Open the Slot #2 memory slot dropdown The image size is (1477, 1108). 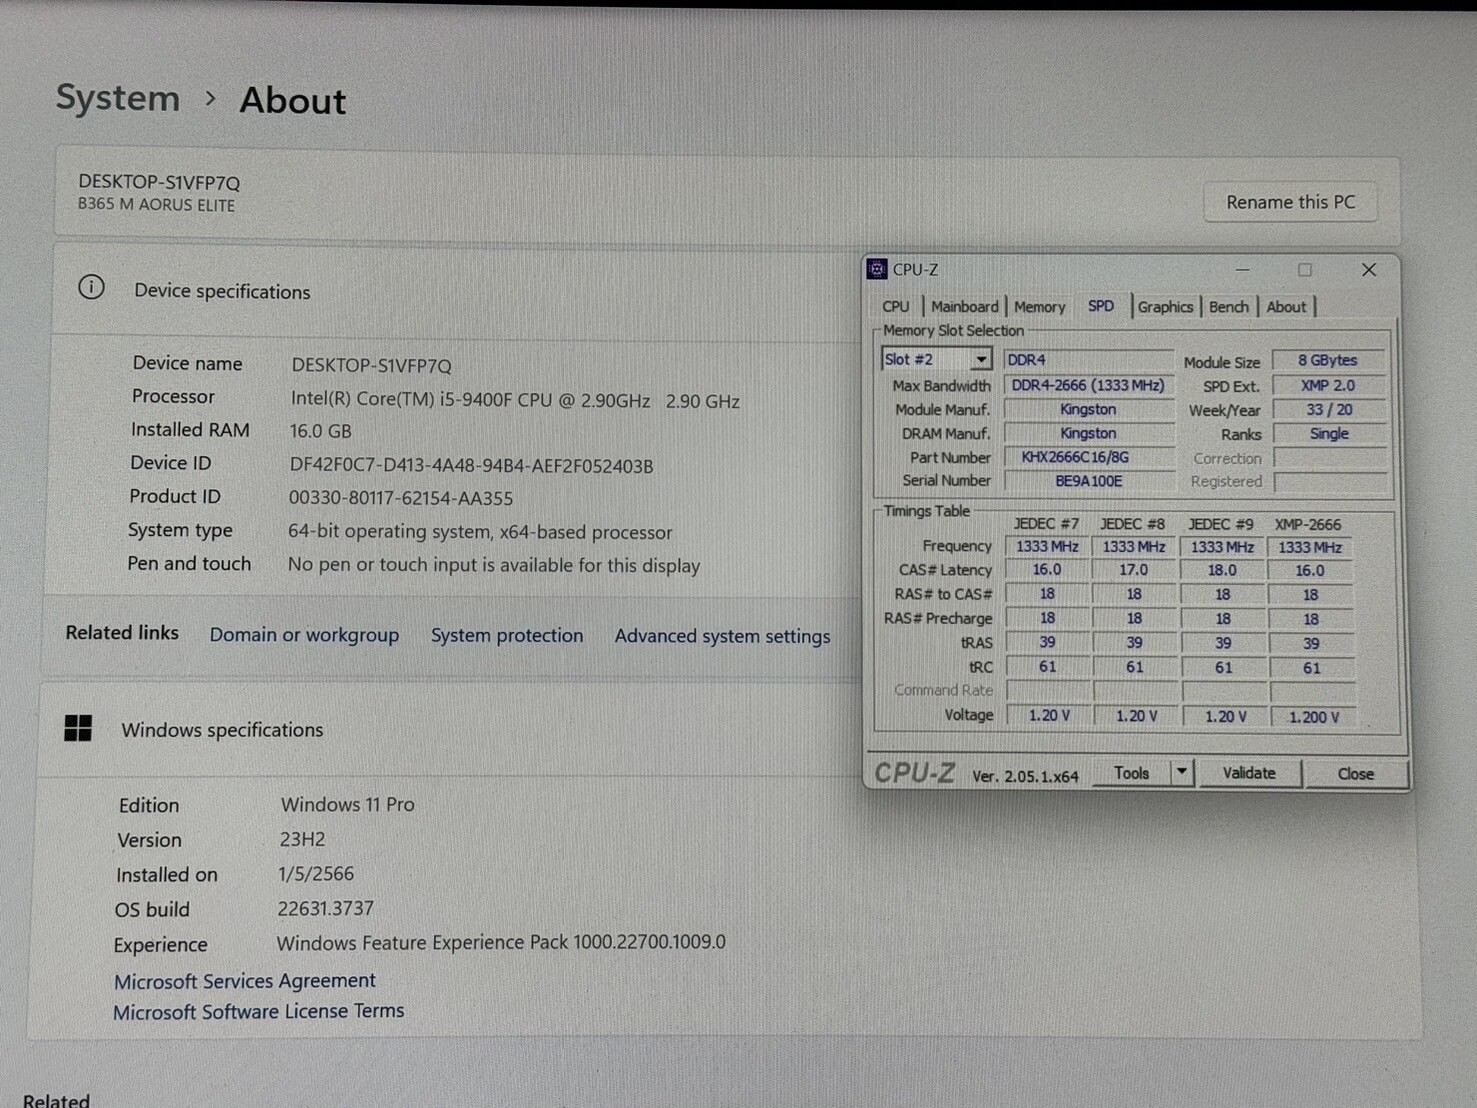tap(981, 359)
